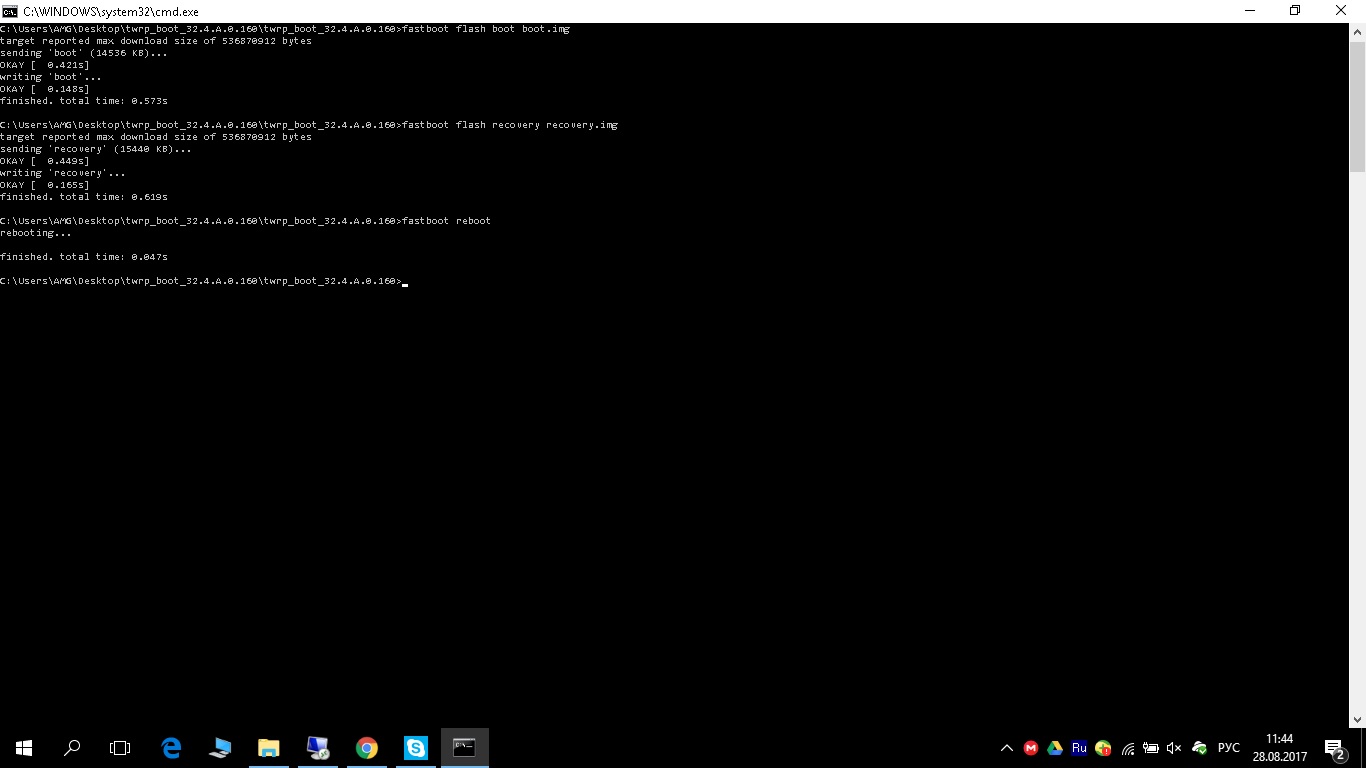Launch Microsoft Edge from taskbar
Viewport: 1366px width, 768px height.
171,748
